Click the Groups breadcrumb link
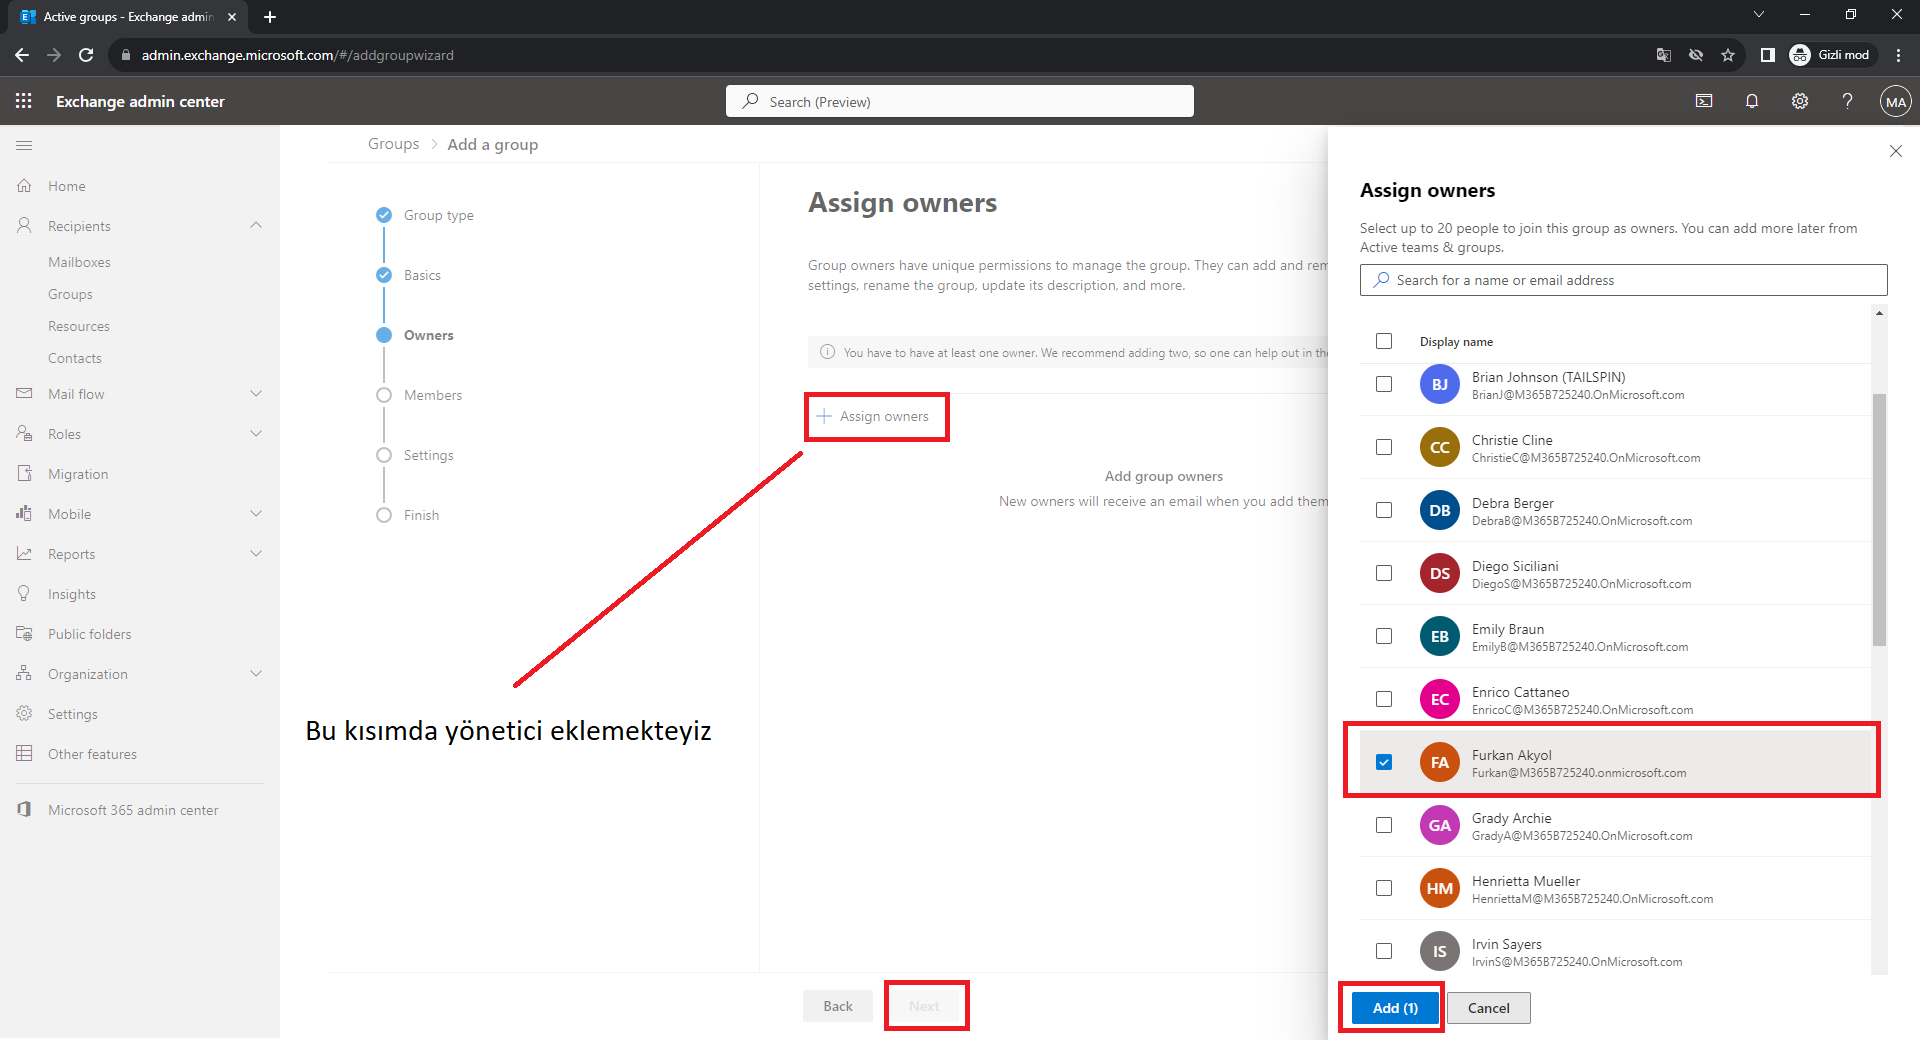Image resolution: width=1920 pixels, height=1040 pixels. (x=393, y=144)
